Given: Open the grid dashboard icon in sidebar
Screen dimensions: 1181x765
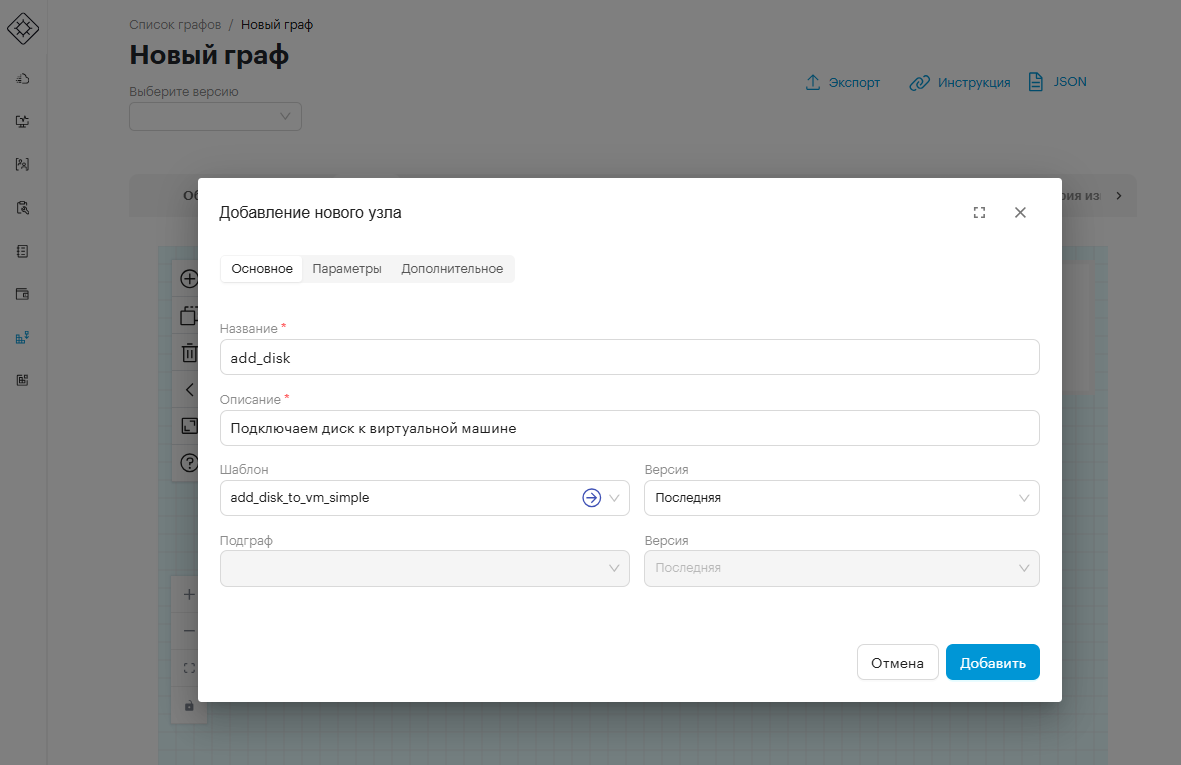Looking at the screenshot, I should pos(23,380).
